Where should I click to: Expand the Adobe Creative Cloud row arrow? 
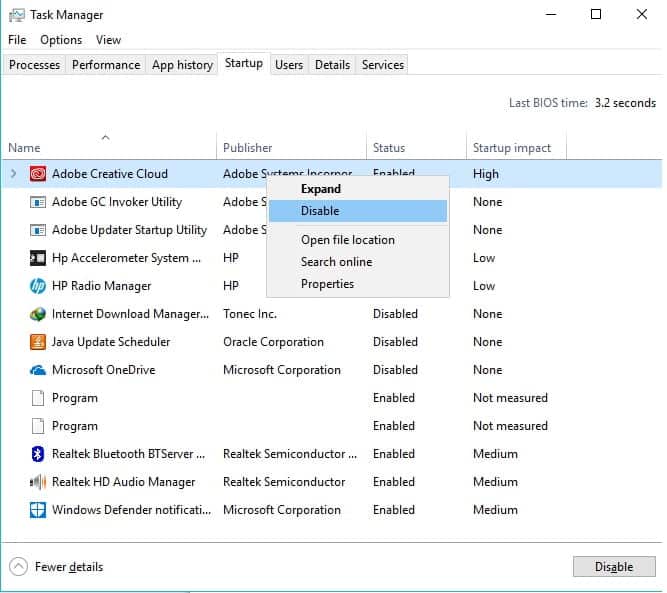13,174
